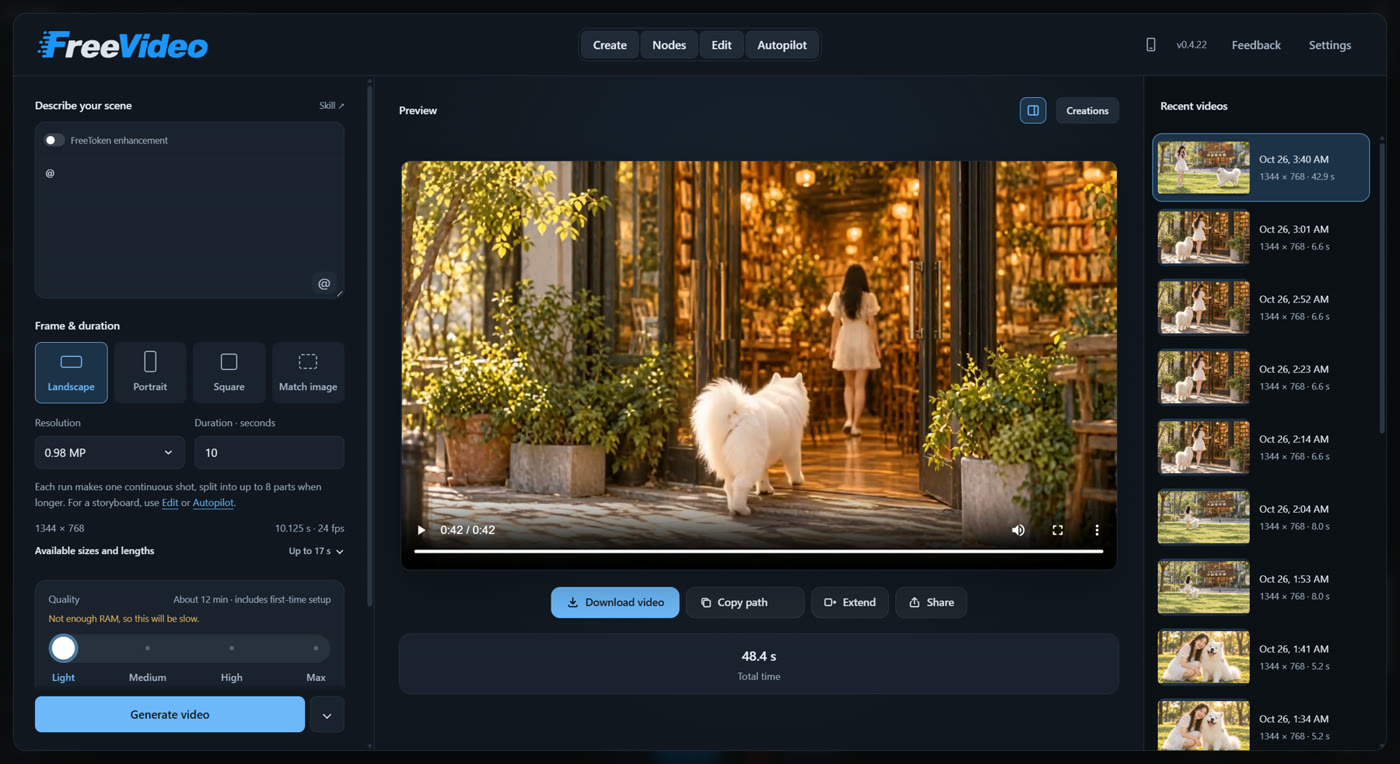
Task: Toggle the split preview layout icon
Action: point(1033,110)
